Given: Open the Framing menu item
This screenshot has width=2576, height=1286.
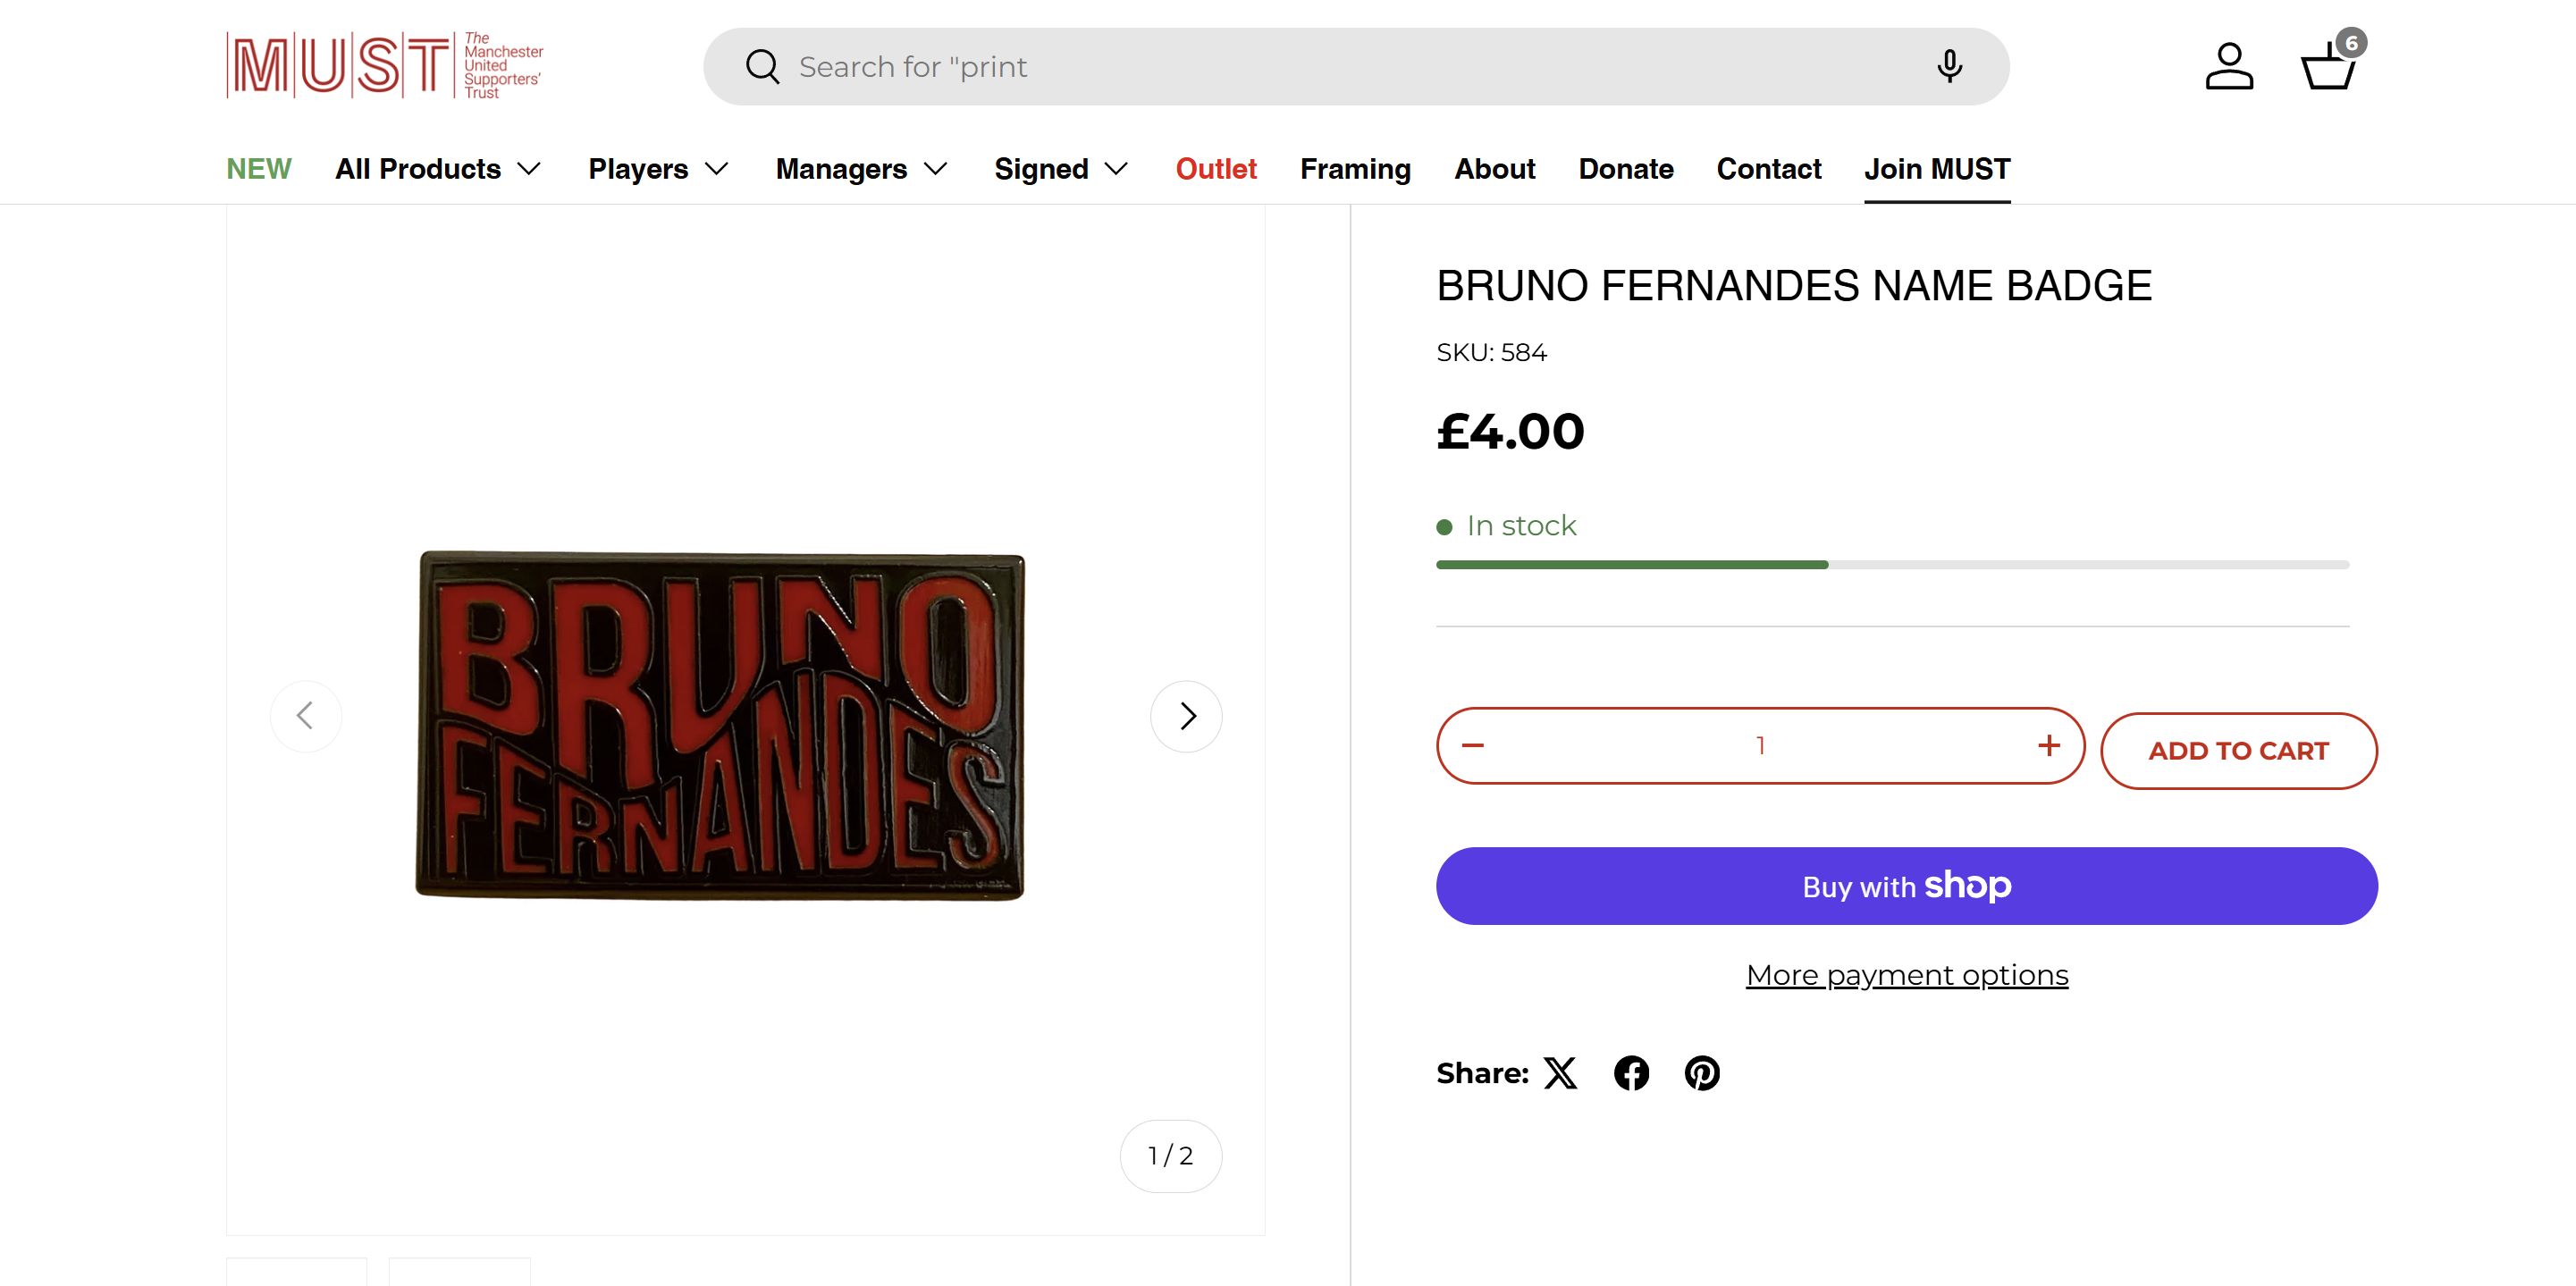Looking at the screenshot, I should pyautogui.click(x=1355, y=169).
